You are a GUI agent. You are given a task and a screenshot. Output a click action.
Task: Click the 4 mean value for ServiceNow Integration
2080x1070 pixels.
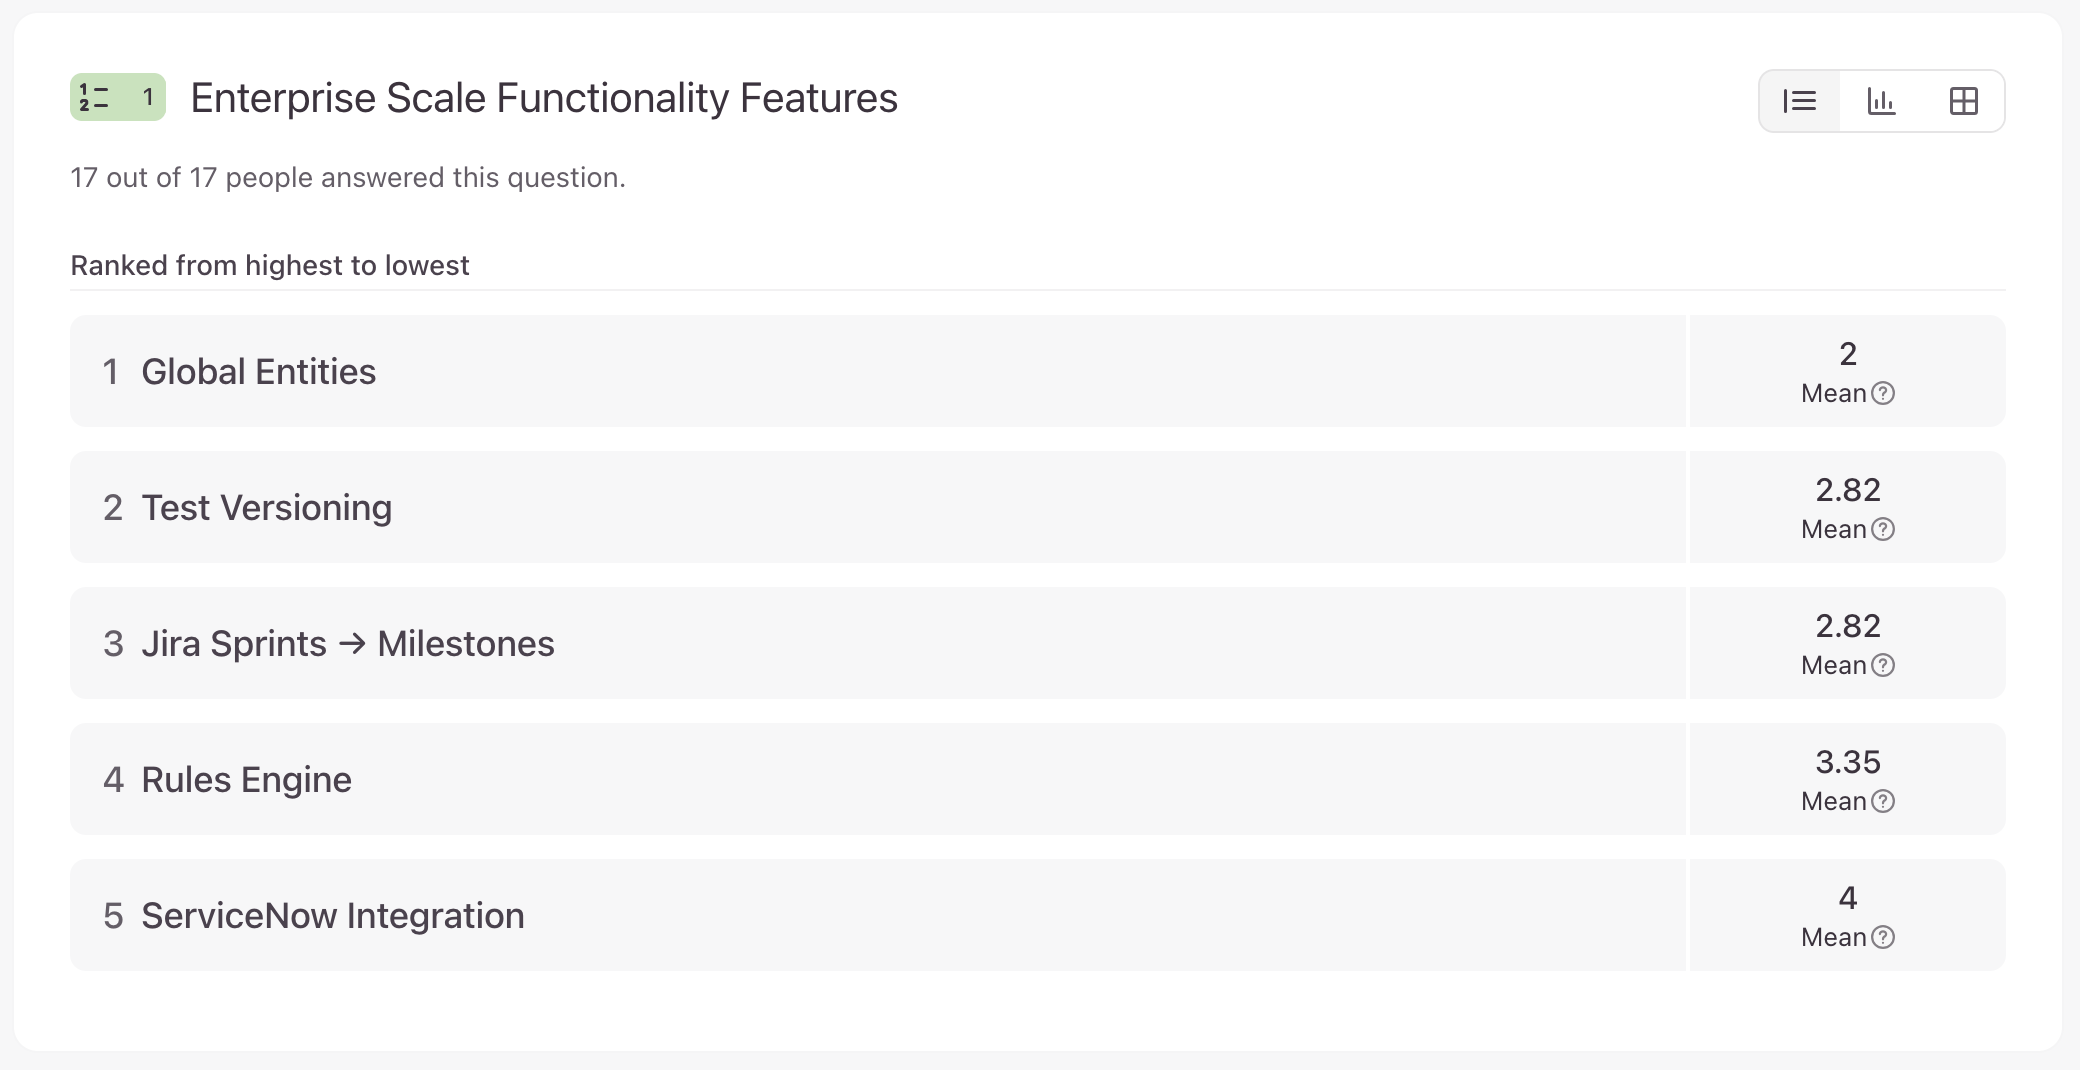1847,898
